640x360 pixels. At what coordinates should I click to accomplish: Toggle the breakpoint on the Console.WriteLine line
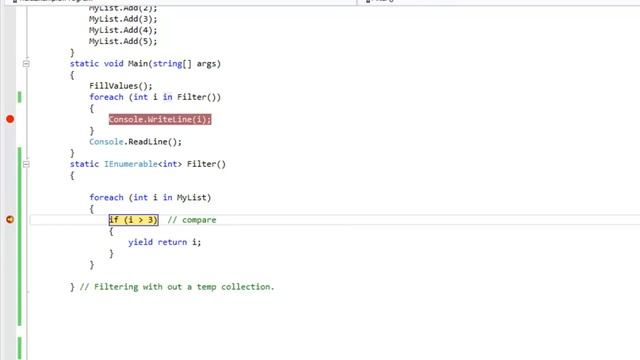tap(10, 119)
